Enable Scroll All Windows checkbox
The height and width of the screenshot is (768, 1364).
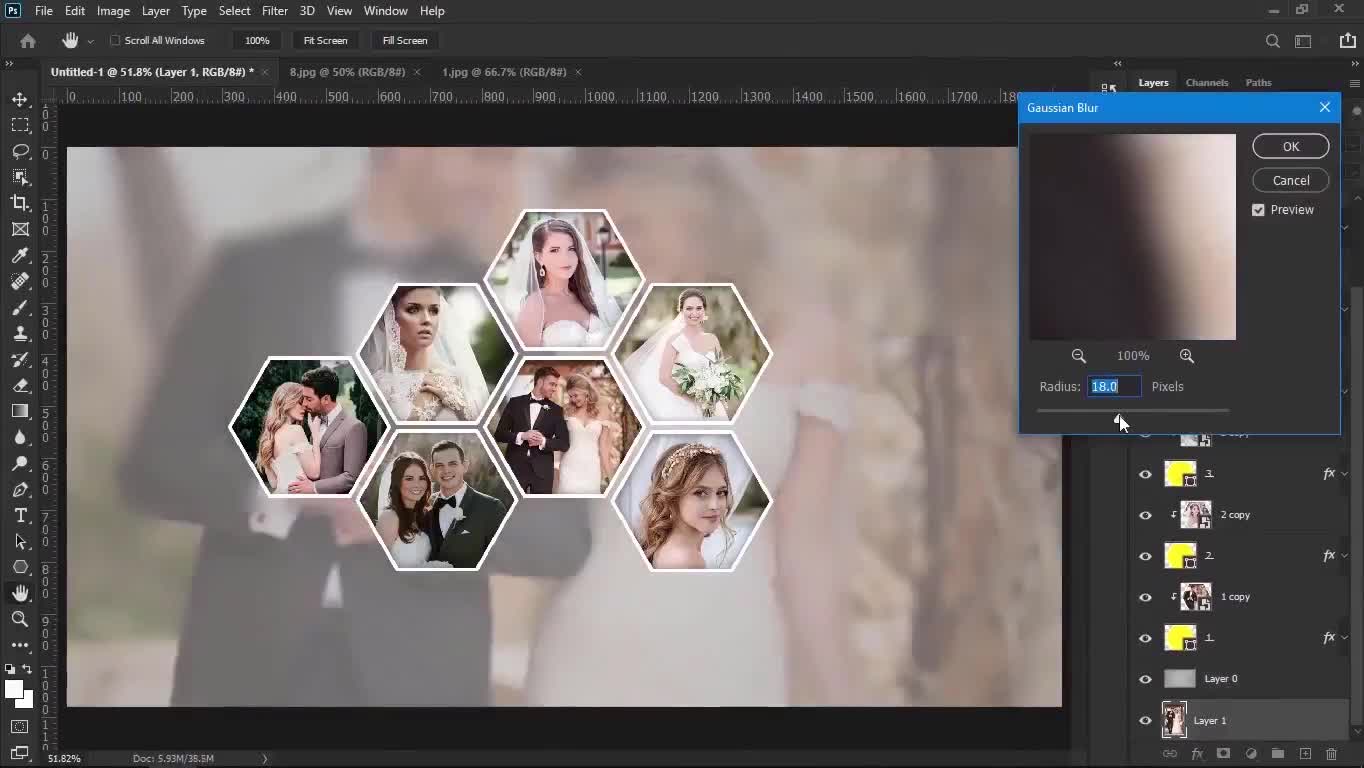tap(115, 41)
